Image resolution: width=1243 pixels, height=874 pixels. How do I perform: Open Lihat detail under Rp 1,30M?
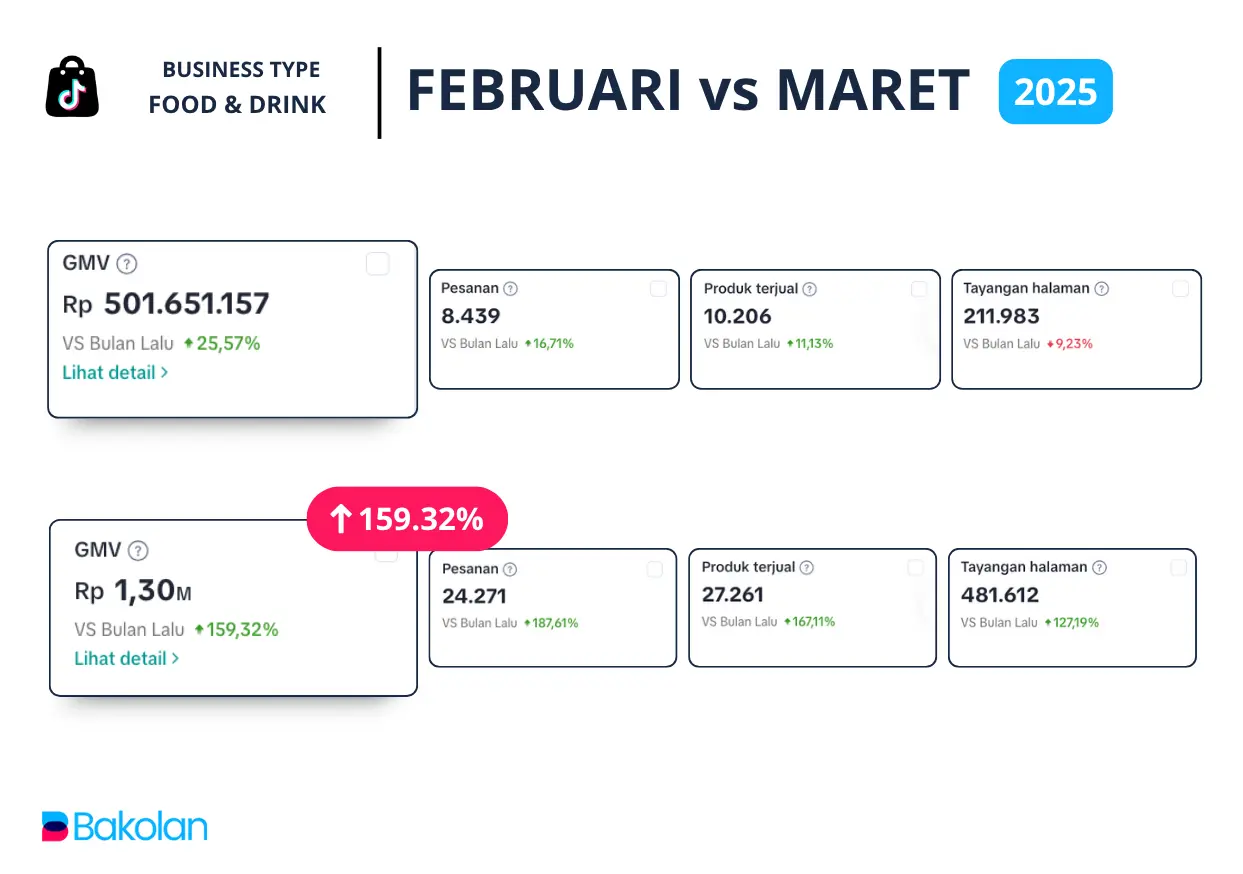126,658
